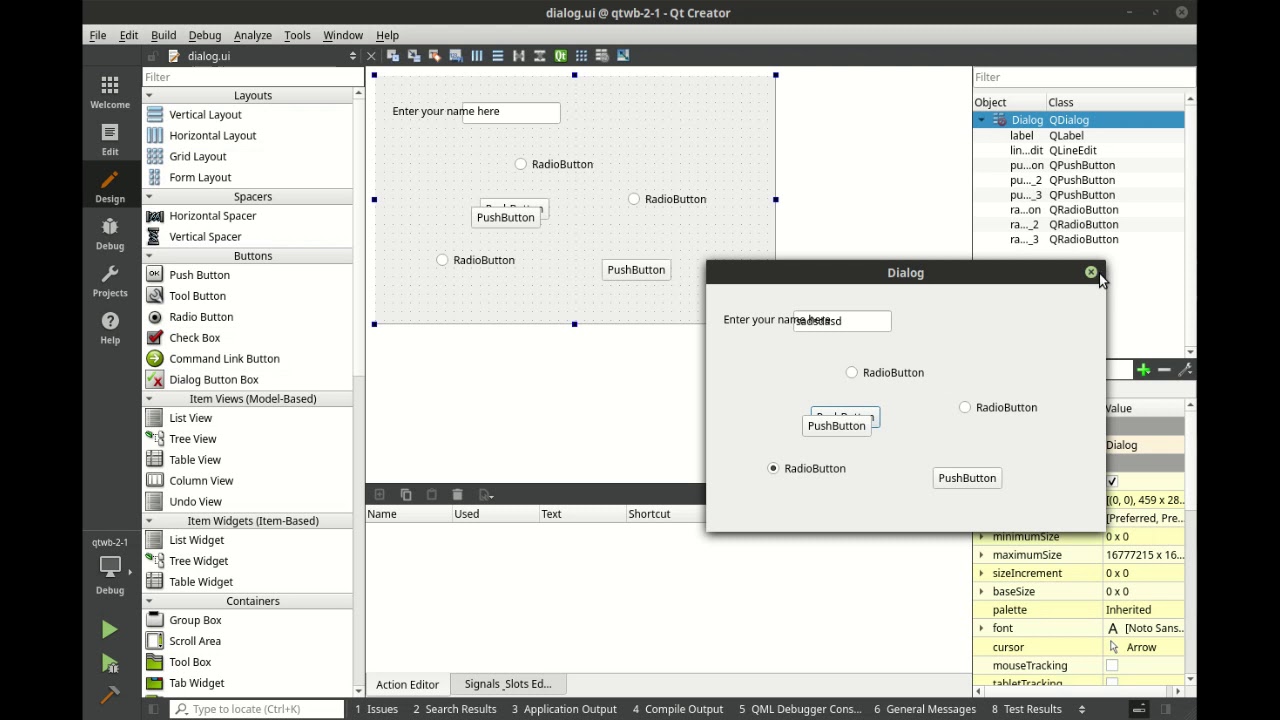This screenshot has height=720, width=1280.
Task: Open the 3 Application Output pane
Action: tap(564, 709)
